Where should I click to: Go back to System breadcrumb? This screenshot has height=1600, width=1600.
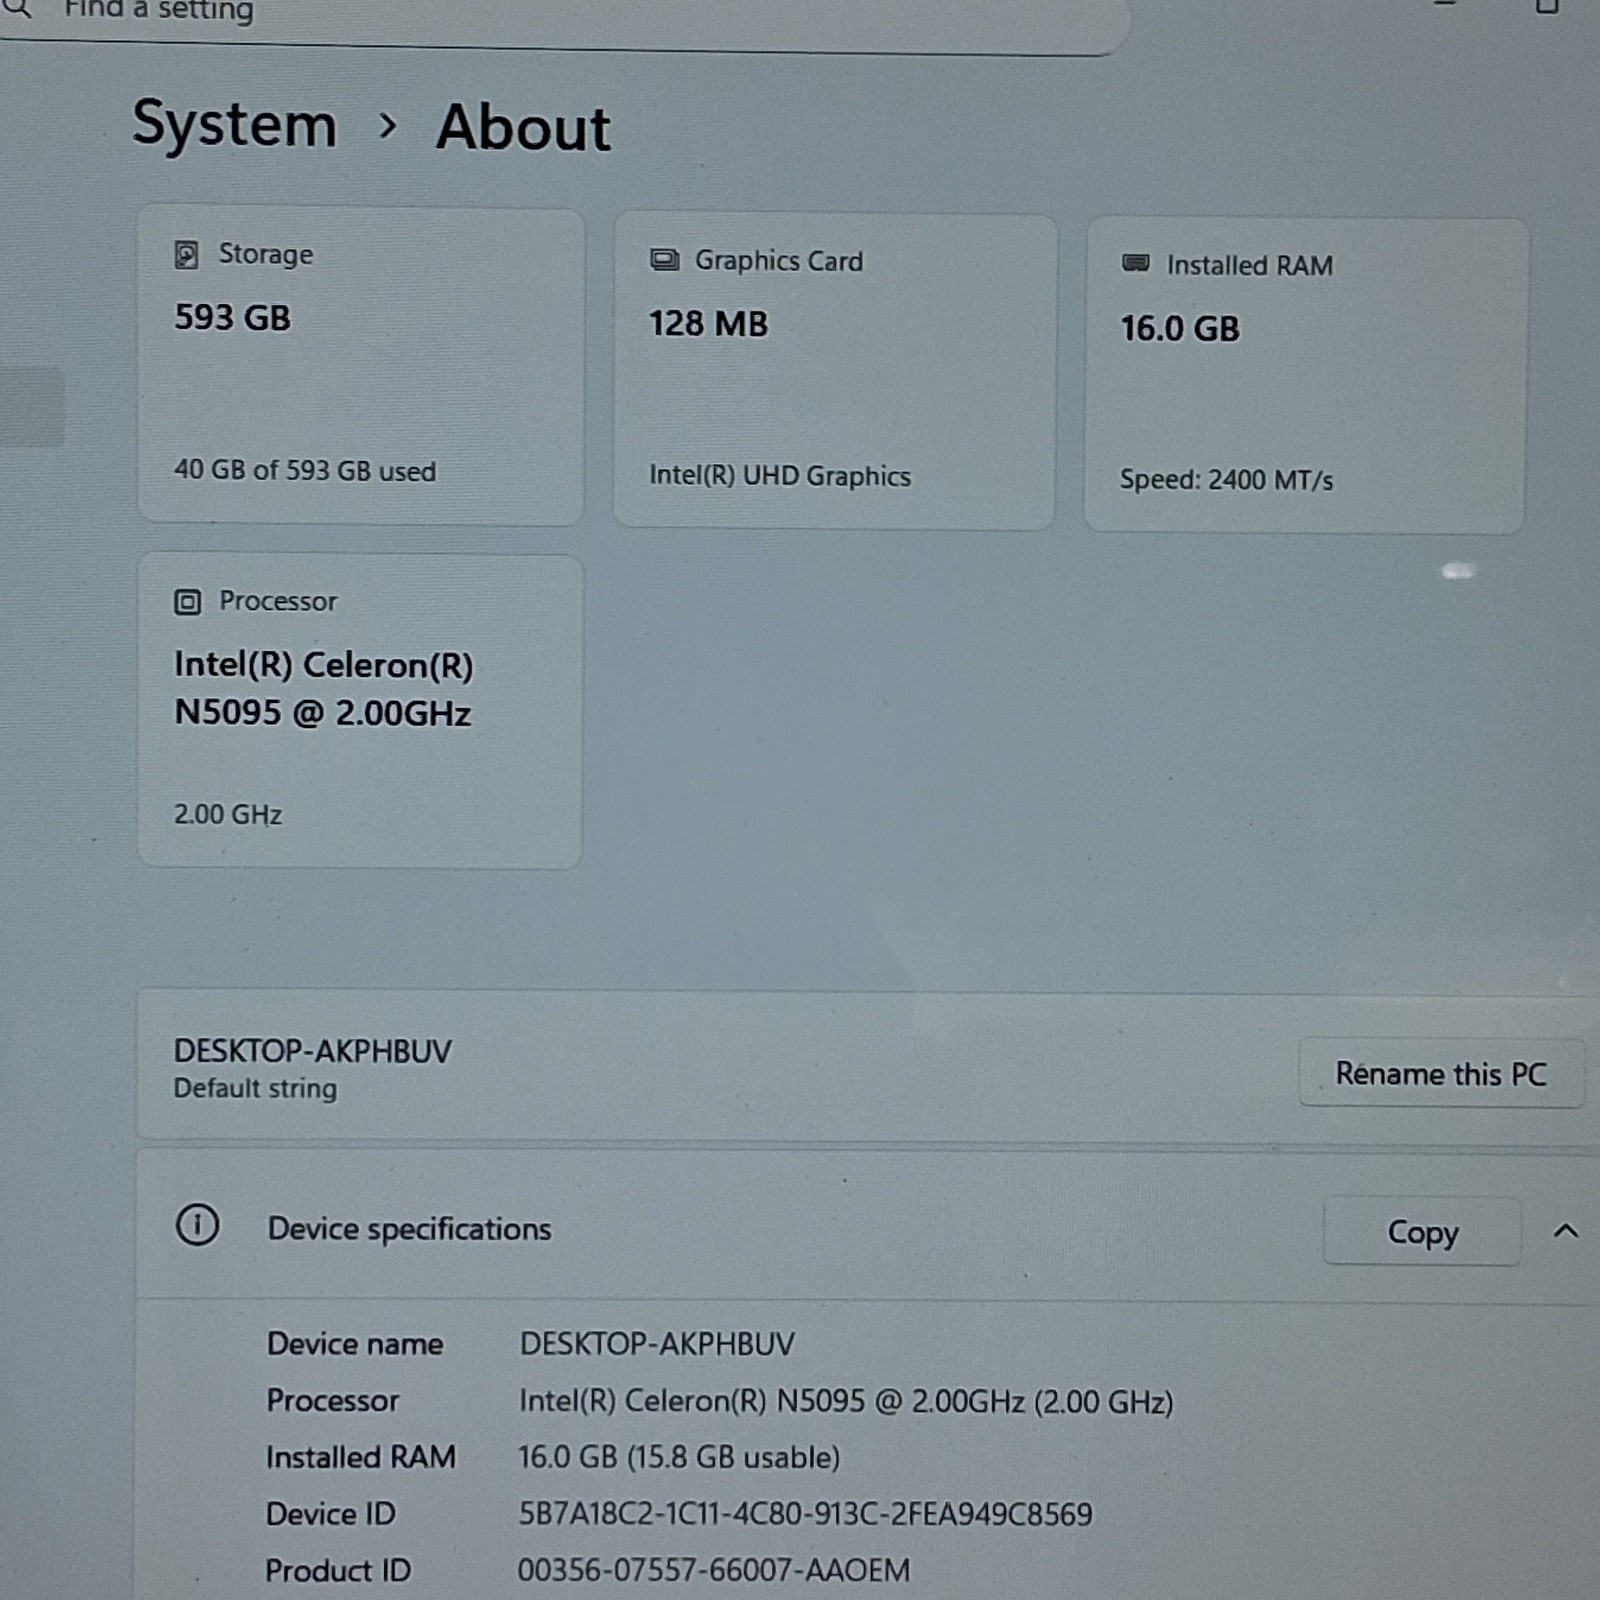[x=235, y=125]
